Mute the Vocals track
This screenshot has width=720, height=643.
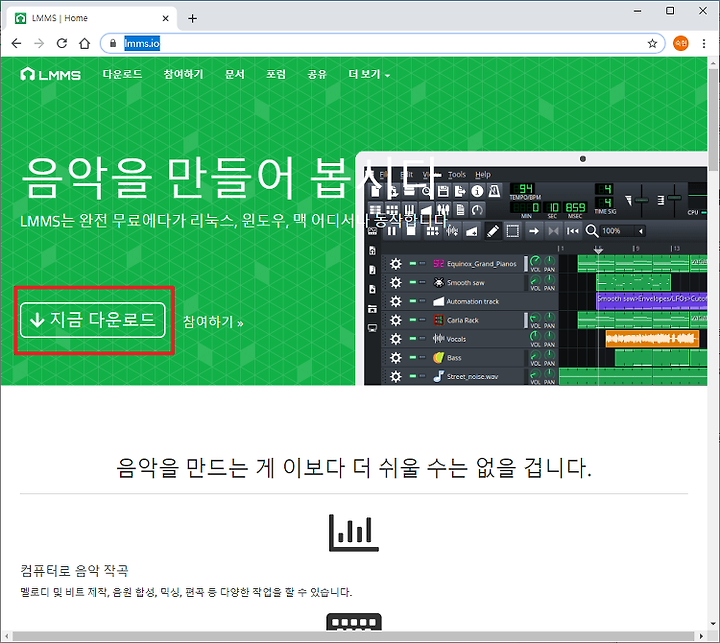(x=413, y=339)
